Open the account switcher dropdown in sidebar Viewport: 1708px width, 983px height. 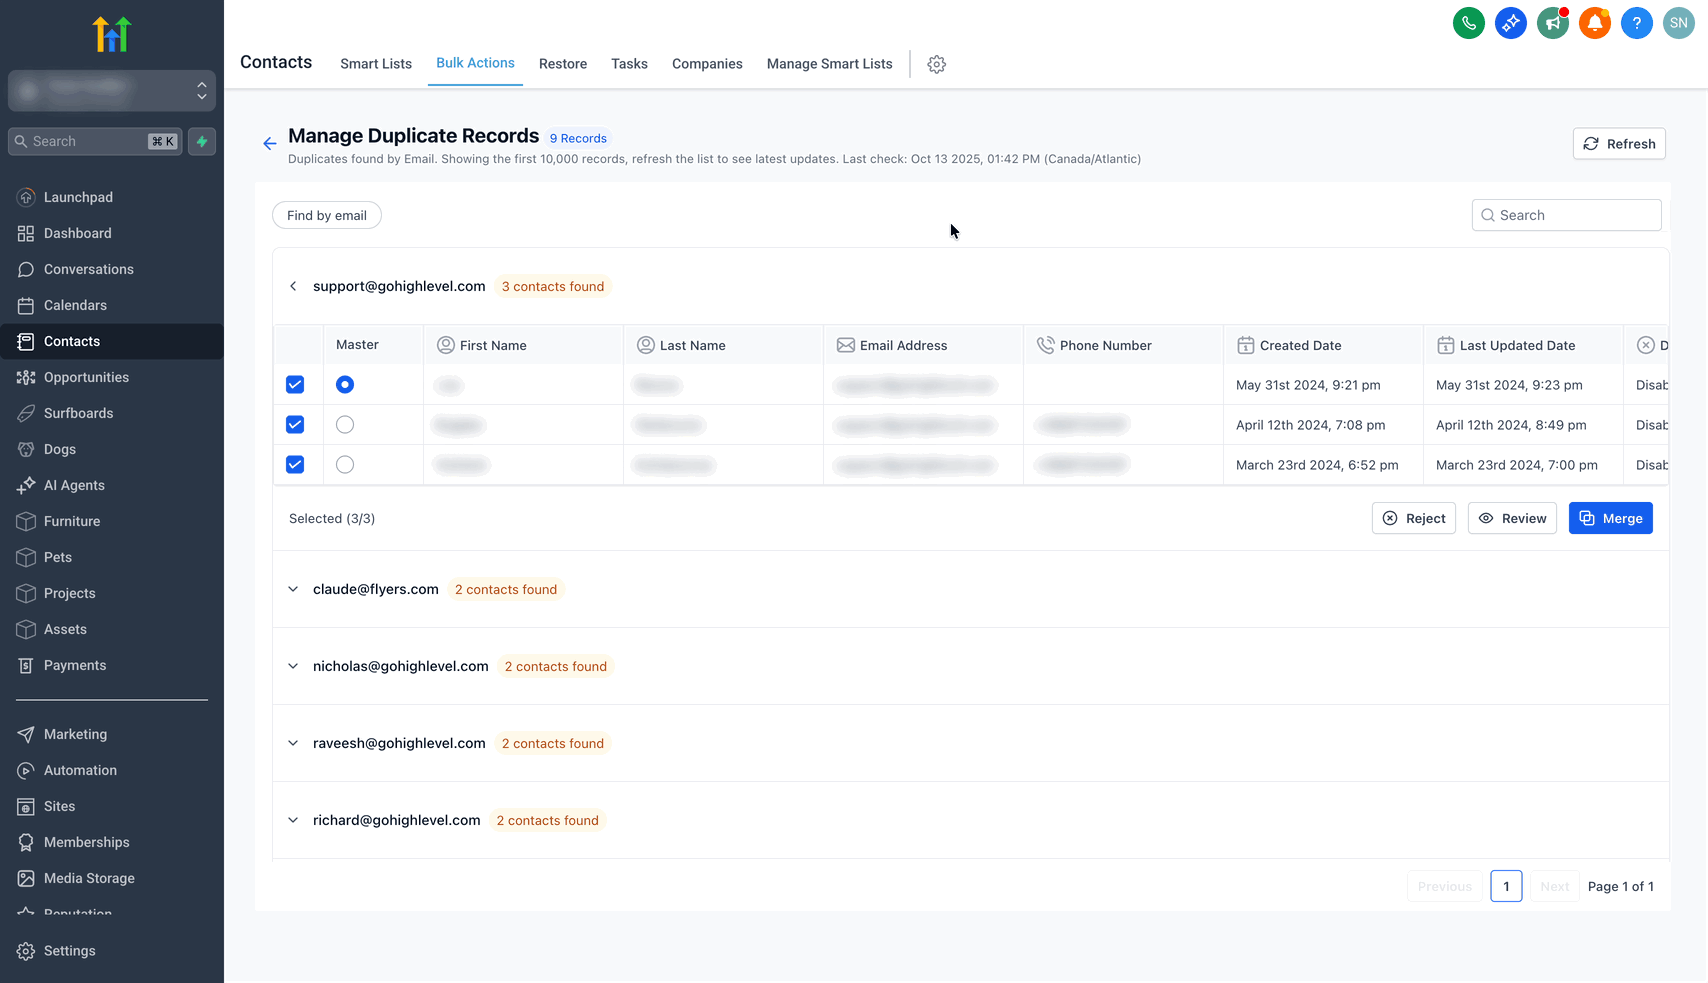(x=112, y=91)
